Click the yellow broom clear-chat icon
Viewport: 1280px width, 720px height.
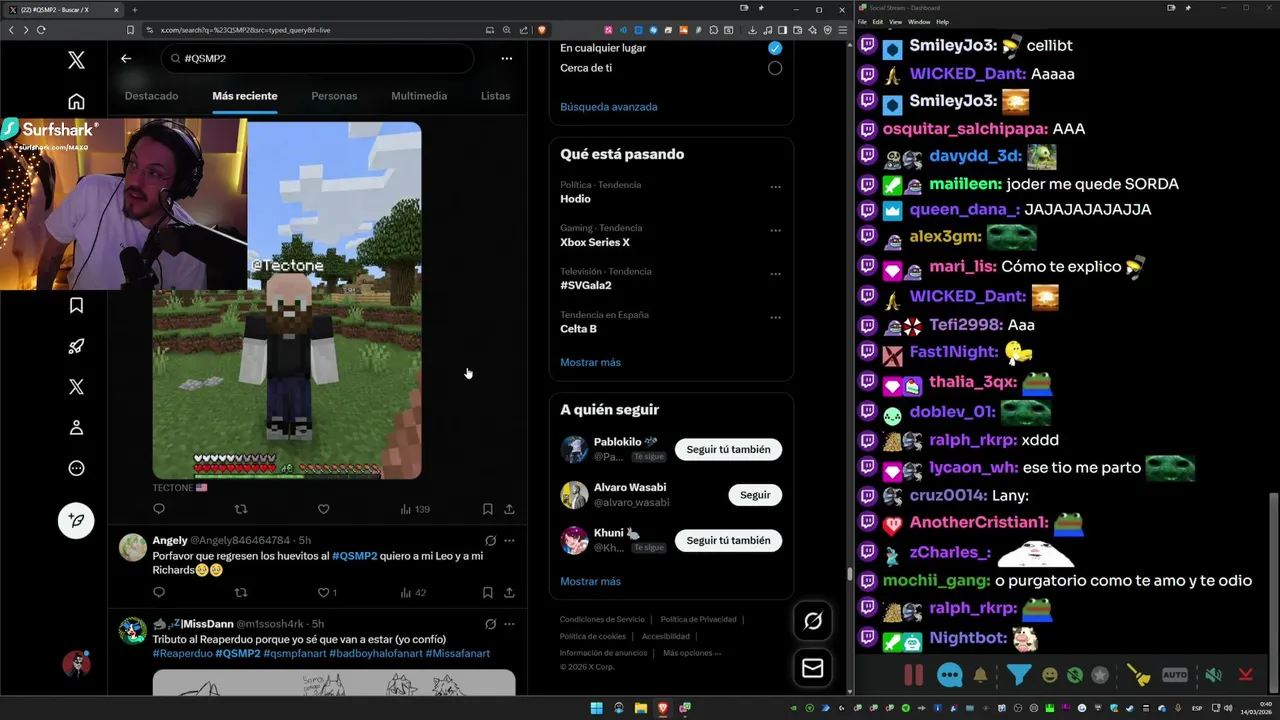pos(1139,675)
